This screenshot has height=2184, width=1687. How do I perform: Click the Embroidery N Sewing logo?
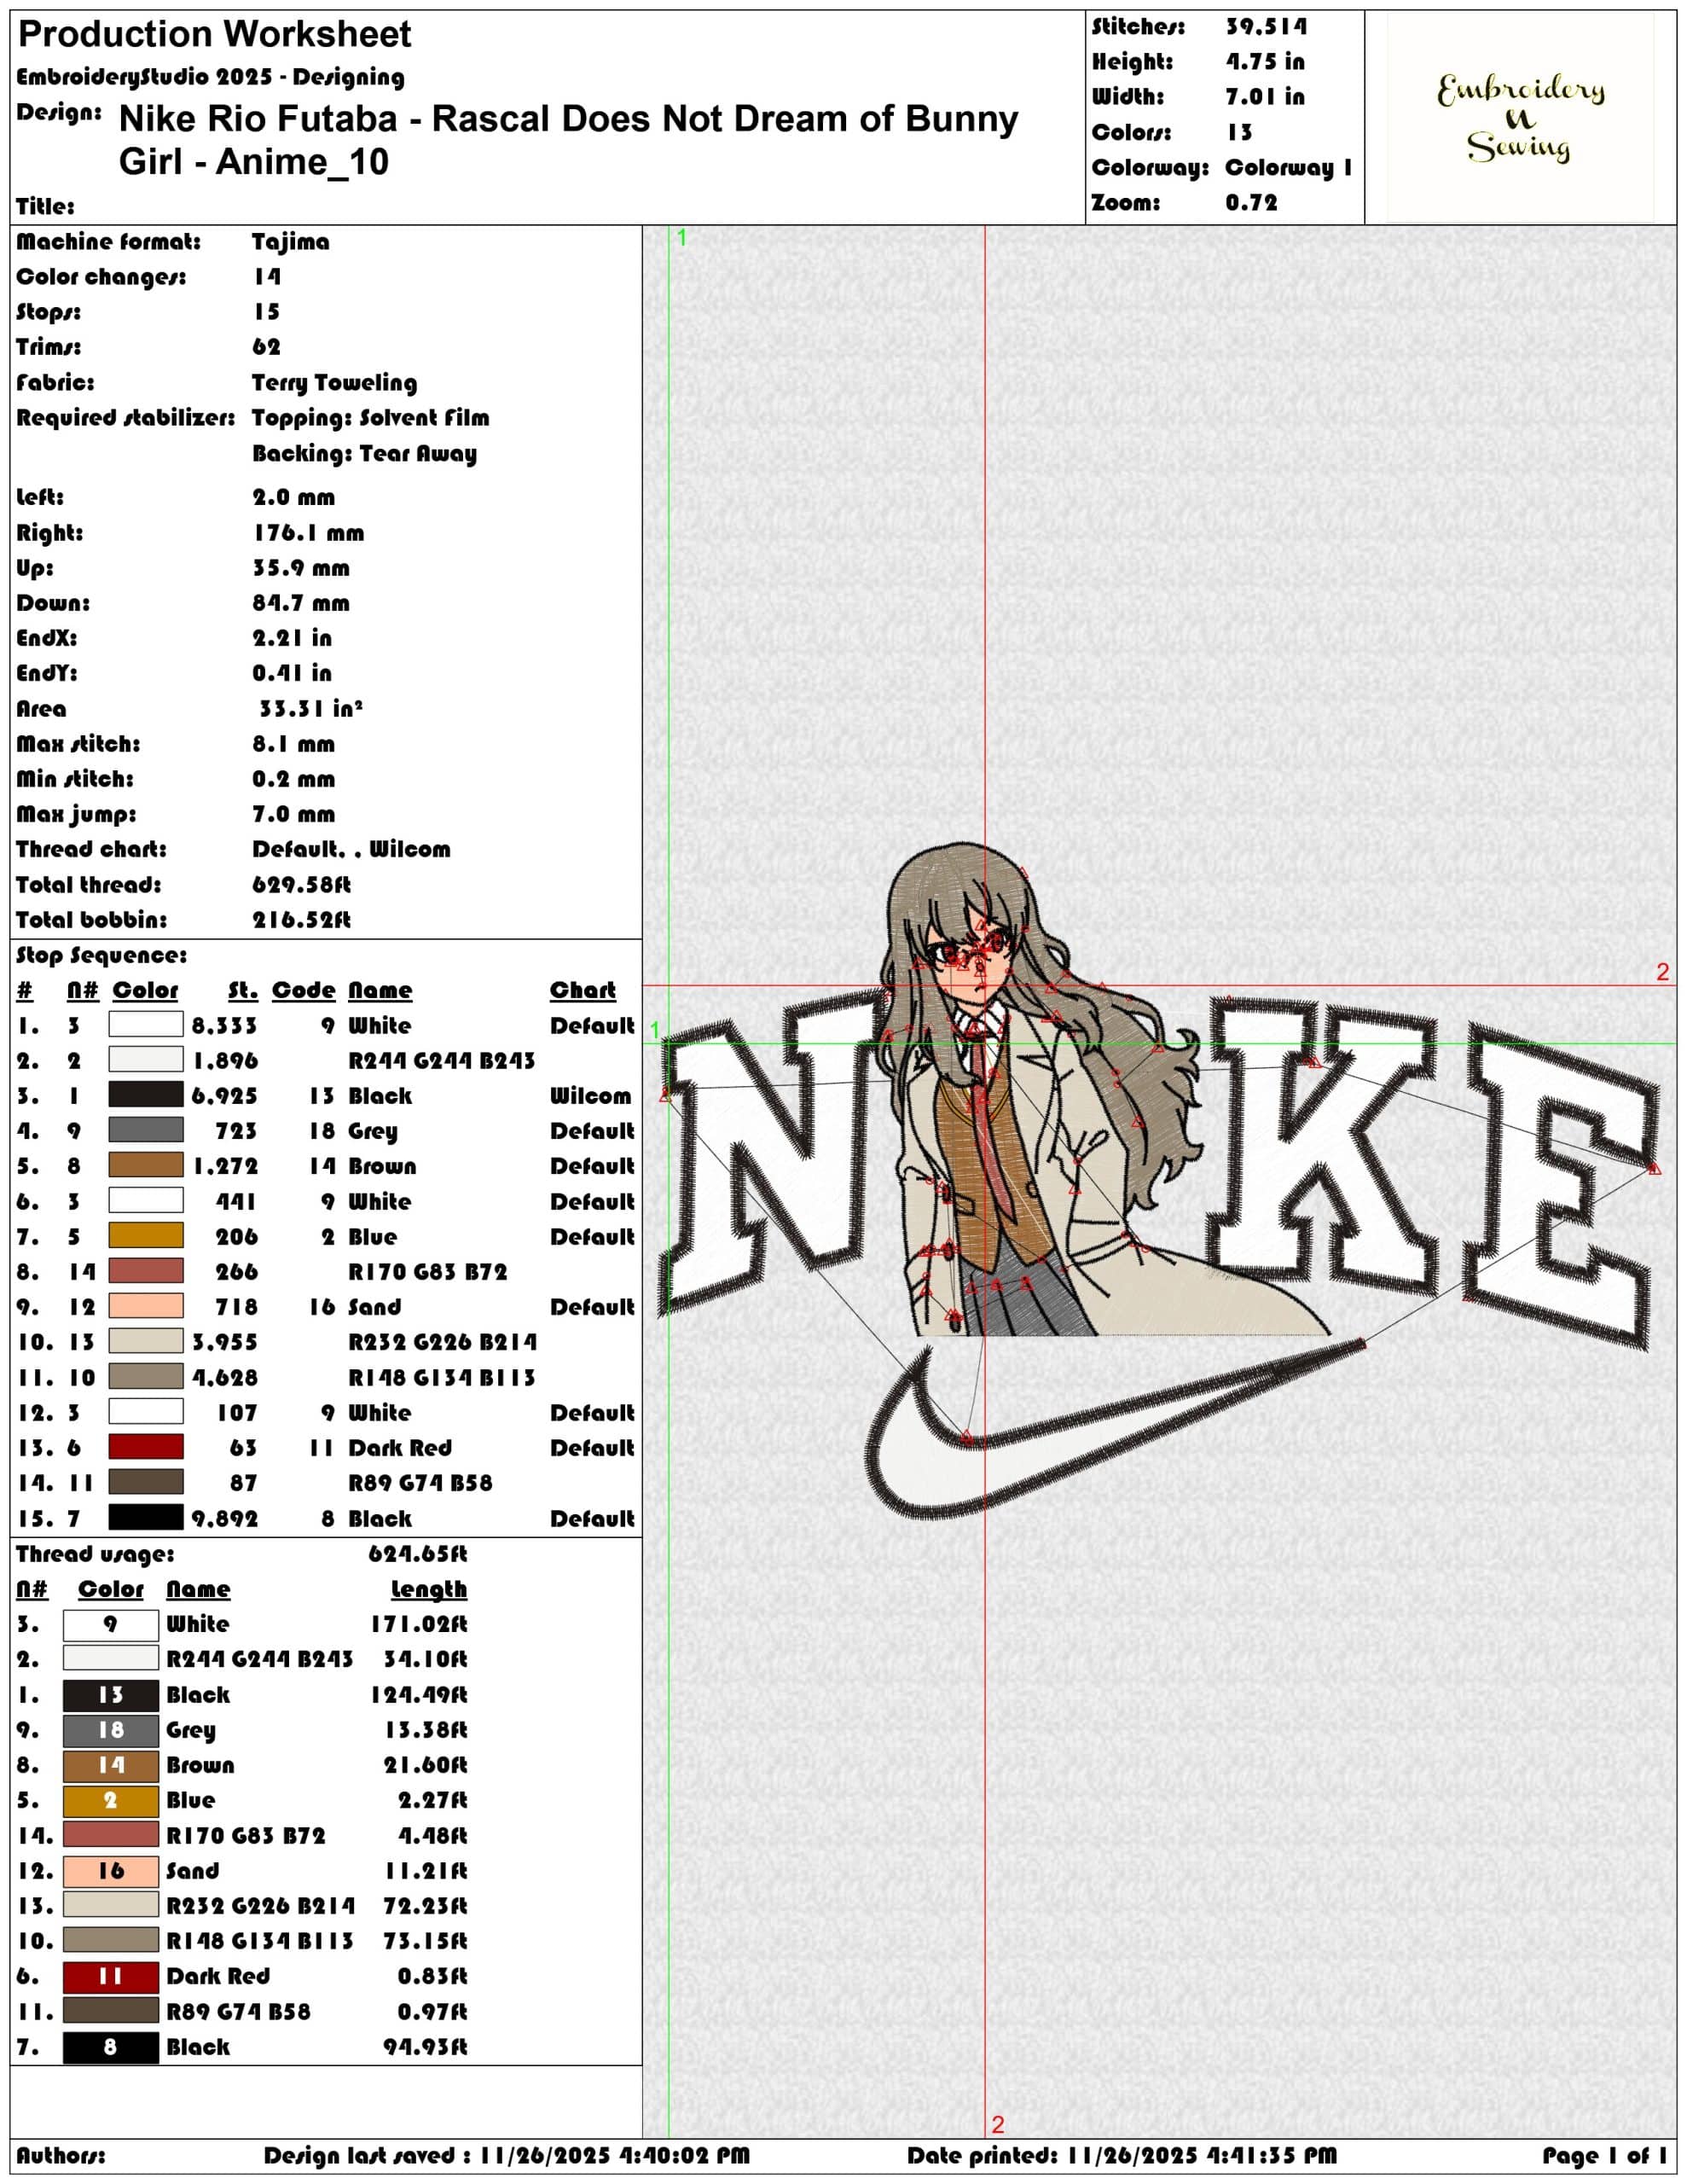pyautogui.click(x=1520, y=117)
